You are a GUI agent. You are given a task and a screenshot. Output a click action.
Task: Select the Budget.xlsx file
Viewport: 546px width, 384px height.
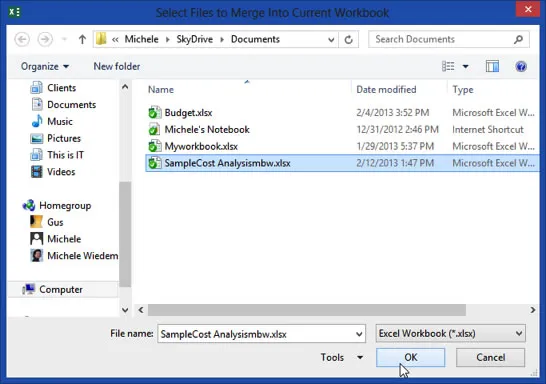click(x=188, y=113)
